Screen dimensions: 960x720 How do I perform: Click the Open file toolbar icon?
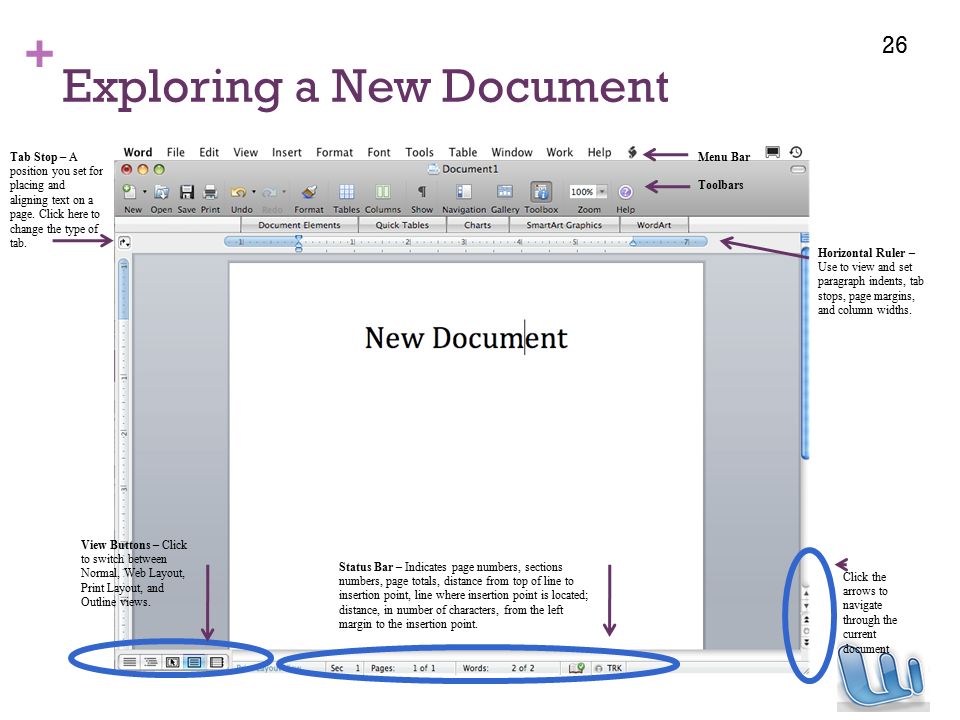tap(161, 192)
